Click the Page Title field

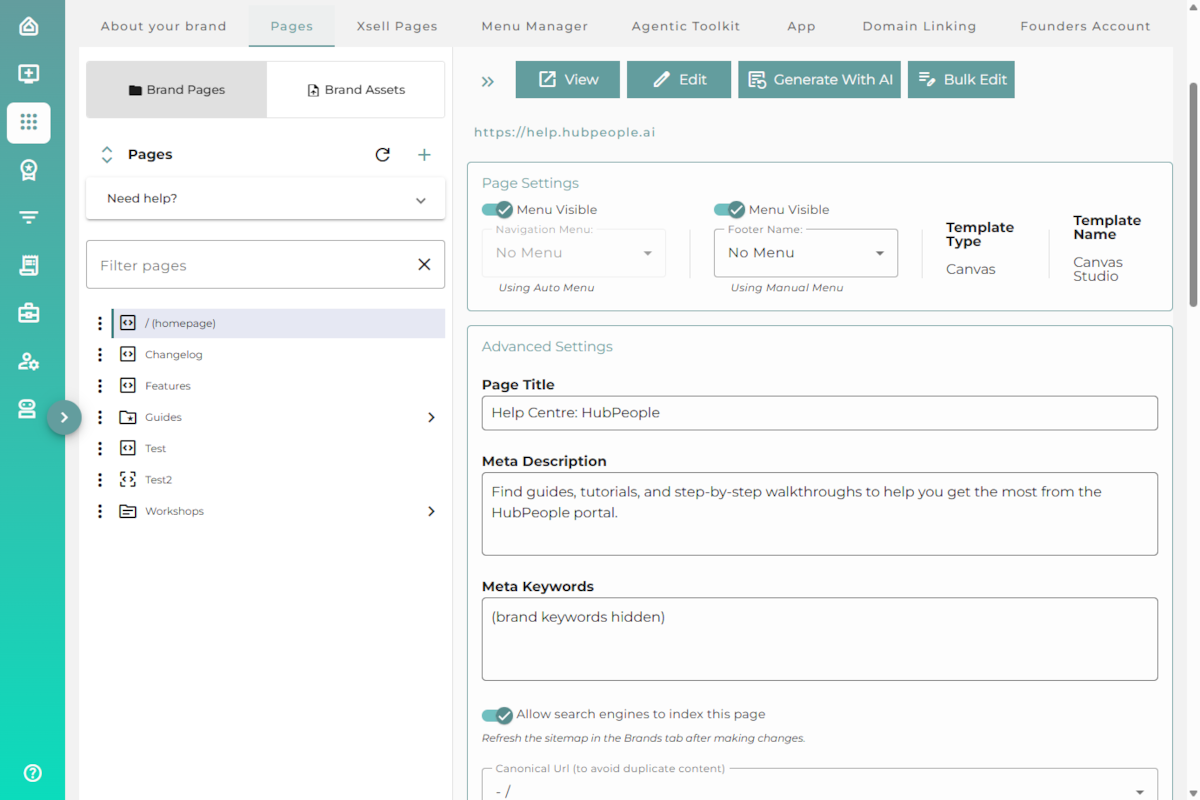[x=820, y=413]
